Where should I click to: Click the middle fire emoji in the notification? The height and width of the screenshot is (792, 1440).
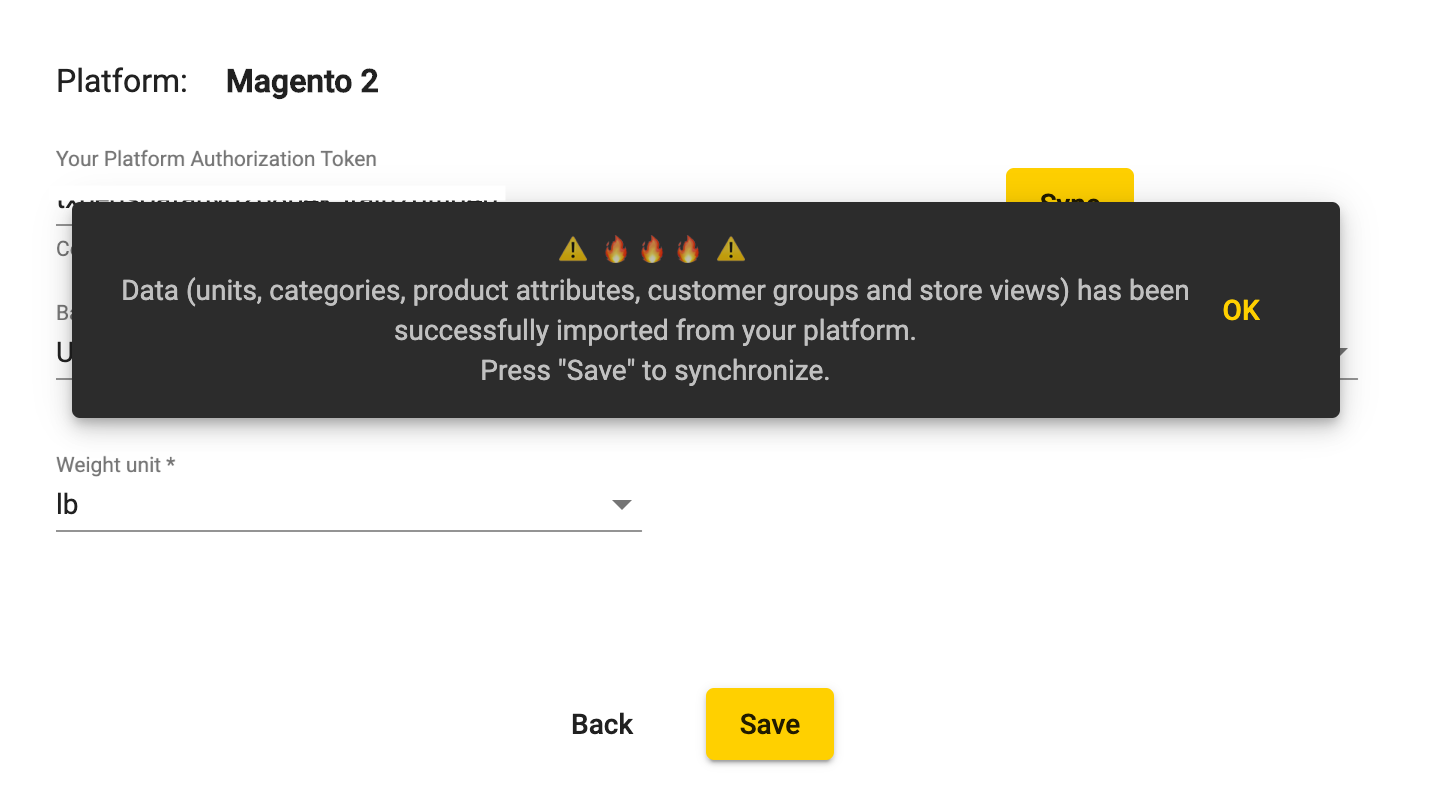tap(652, 249)
